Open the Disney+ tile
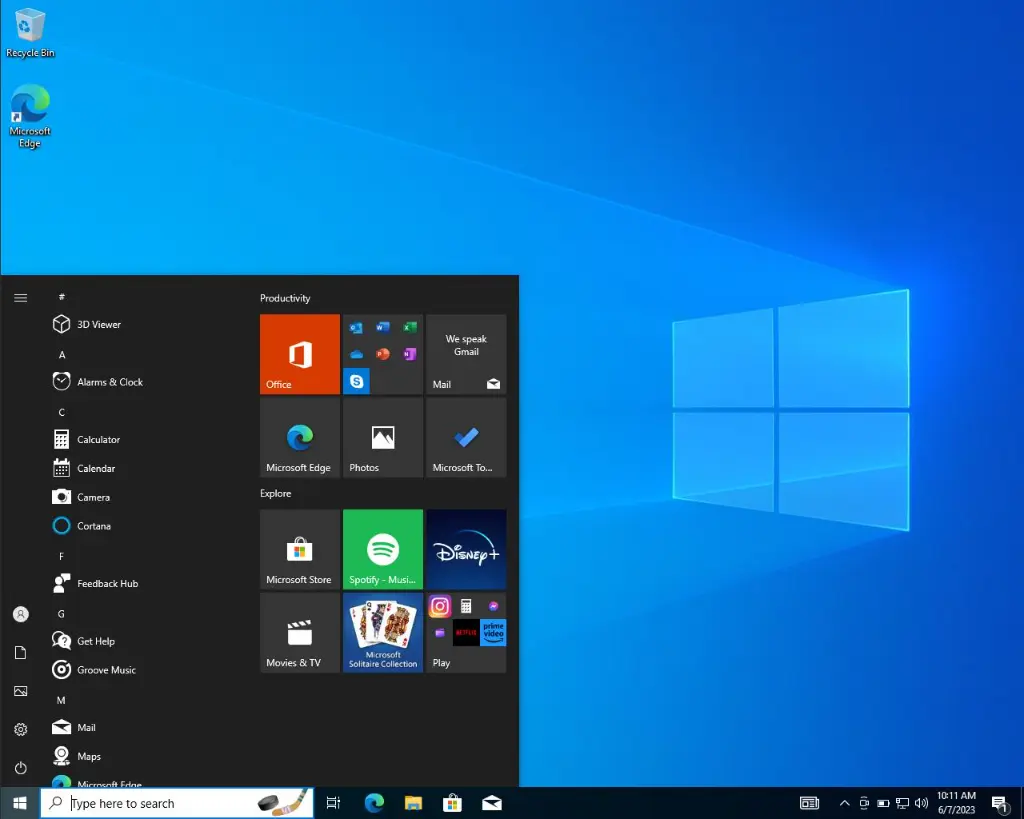The image size is (1024, 819). tap(466, 549)
